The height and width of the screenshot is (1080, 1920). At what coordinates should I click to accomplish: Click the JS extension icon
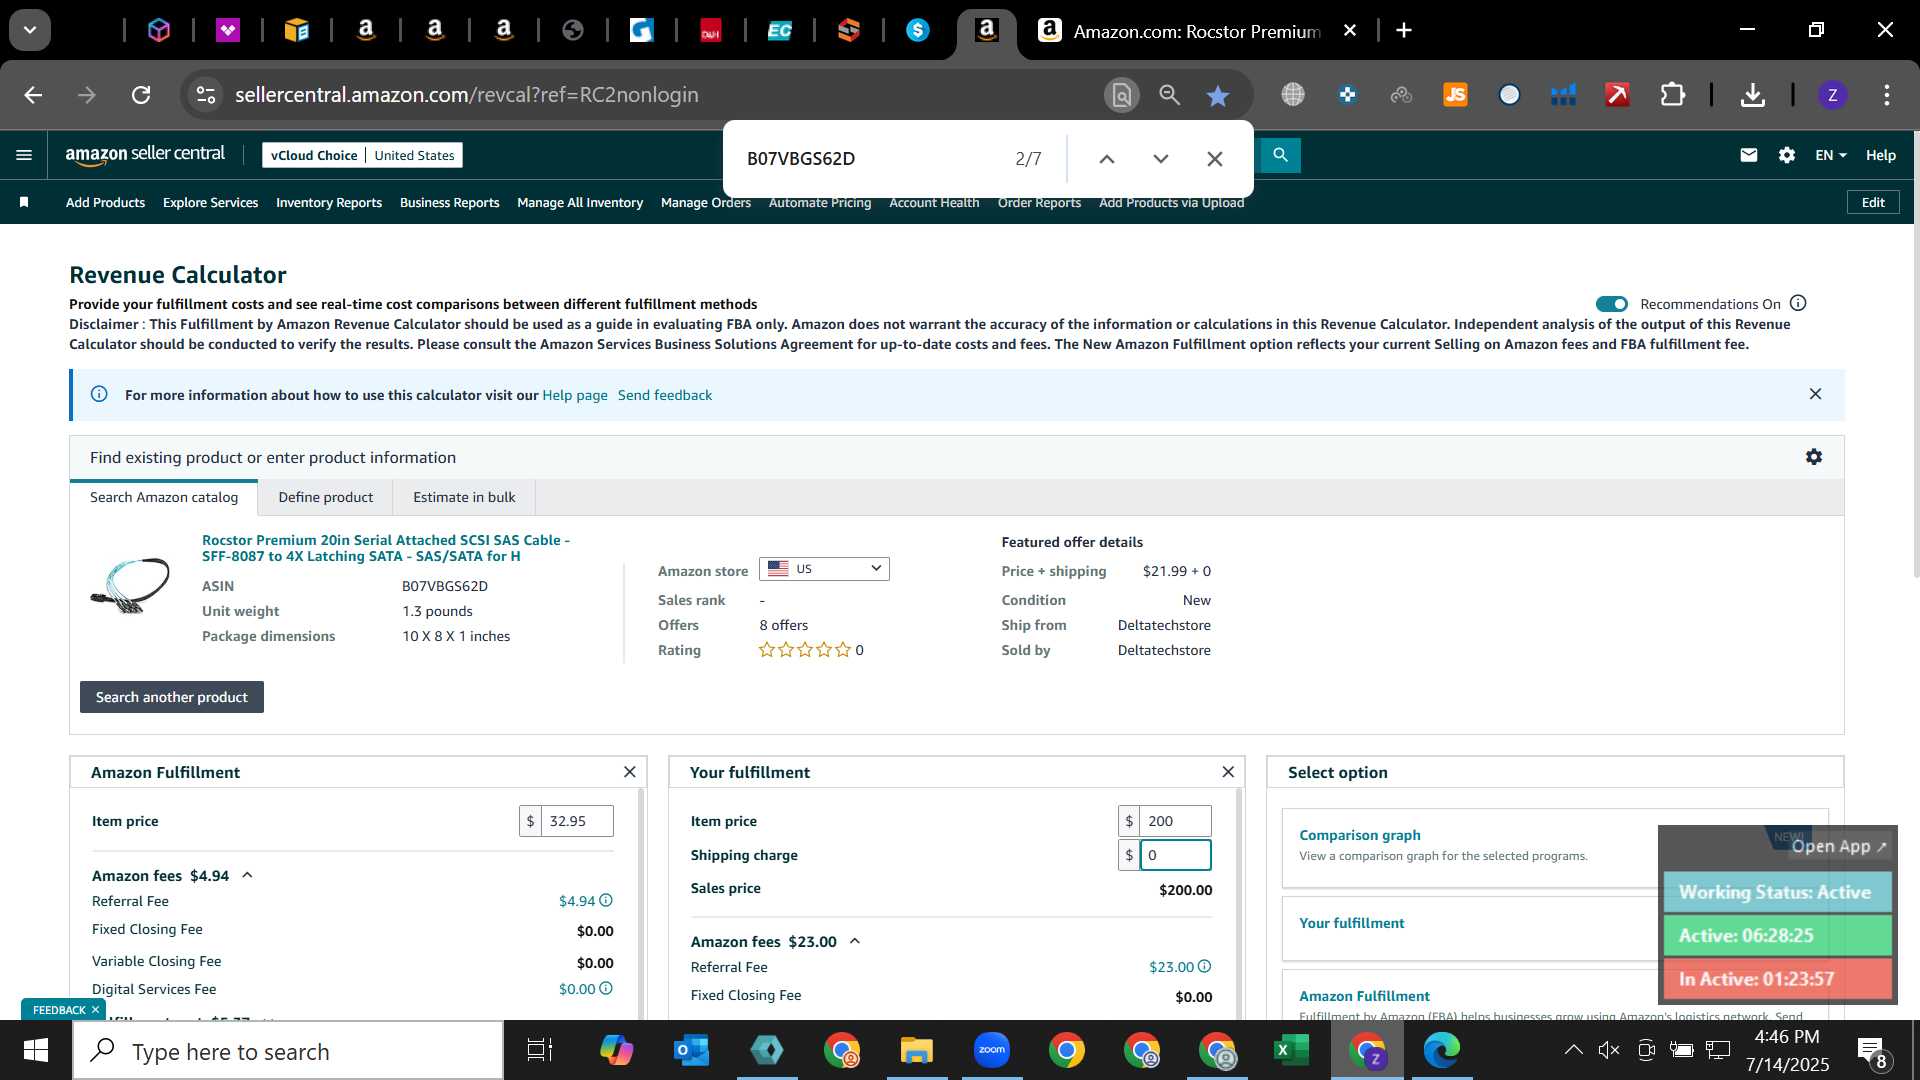click(1455, 95)
